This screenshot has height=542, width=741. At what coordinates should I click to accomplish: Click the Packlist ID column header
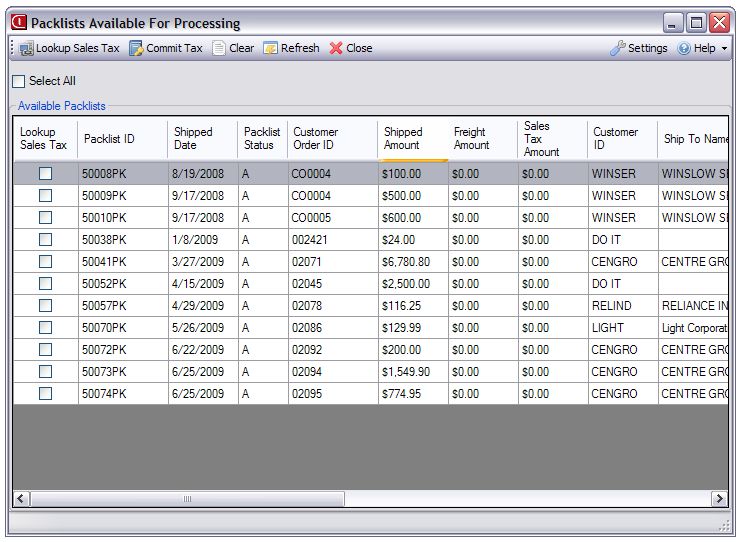point(109,139)
